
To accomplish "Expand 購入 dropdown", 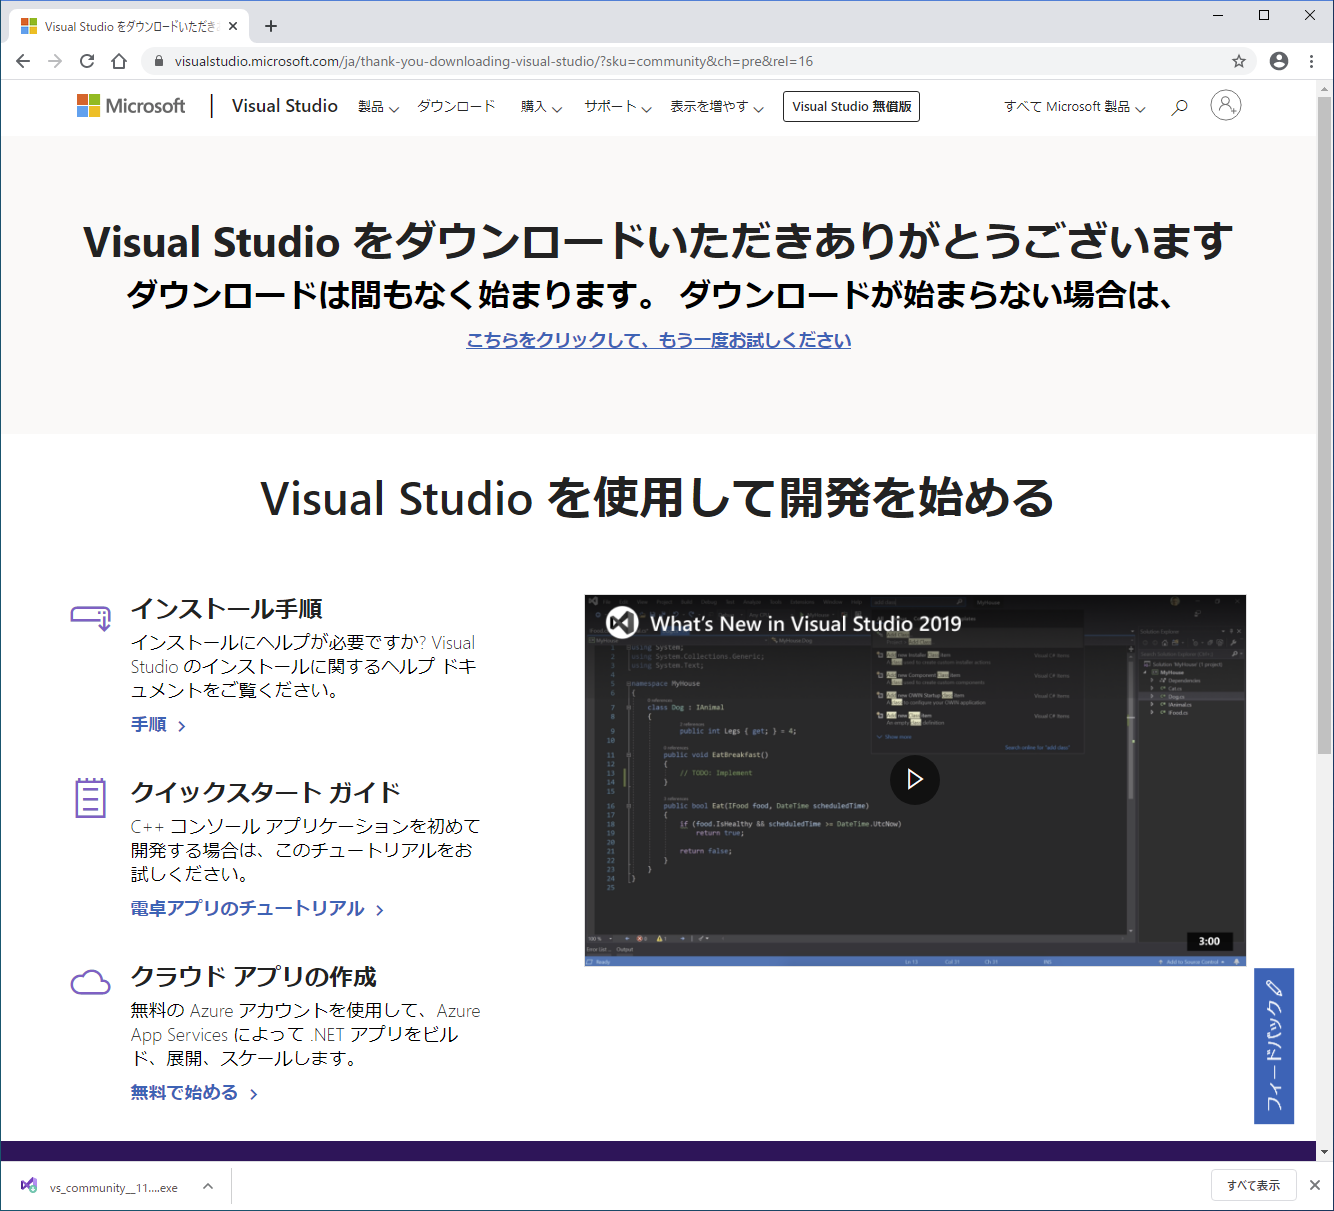I will pos(541,107).
